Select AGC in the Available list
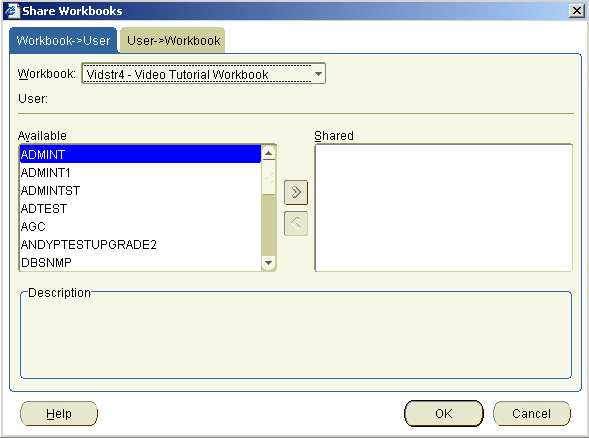The image size is (589, 438). click(140, 227)
